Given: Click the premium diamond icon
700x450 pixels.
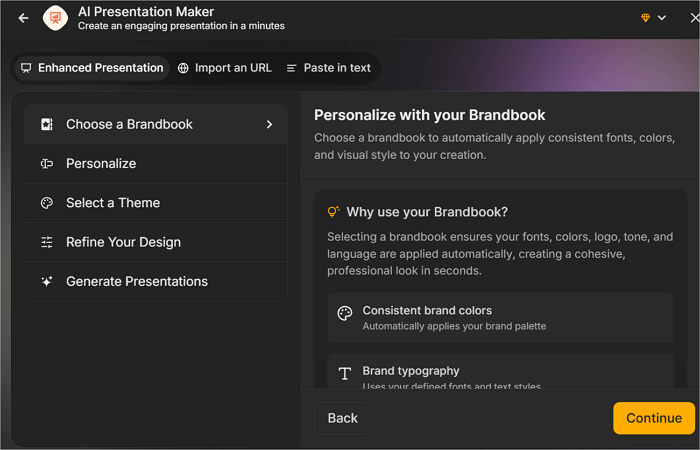Looking at the screenshot, I should 645,18.
